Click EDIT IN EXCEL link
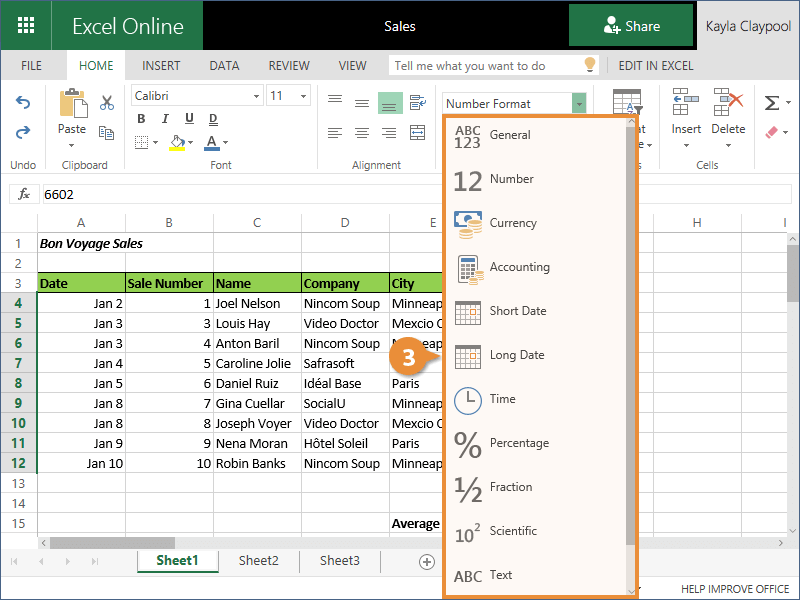The image size is (800, 600). click(656, 66)
